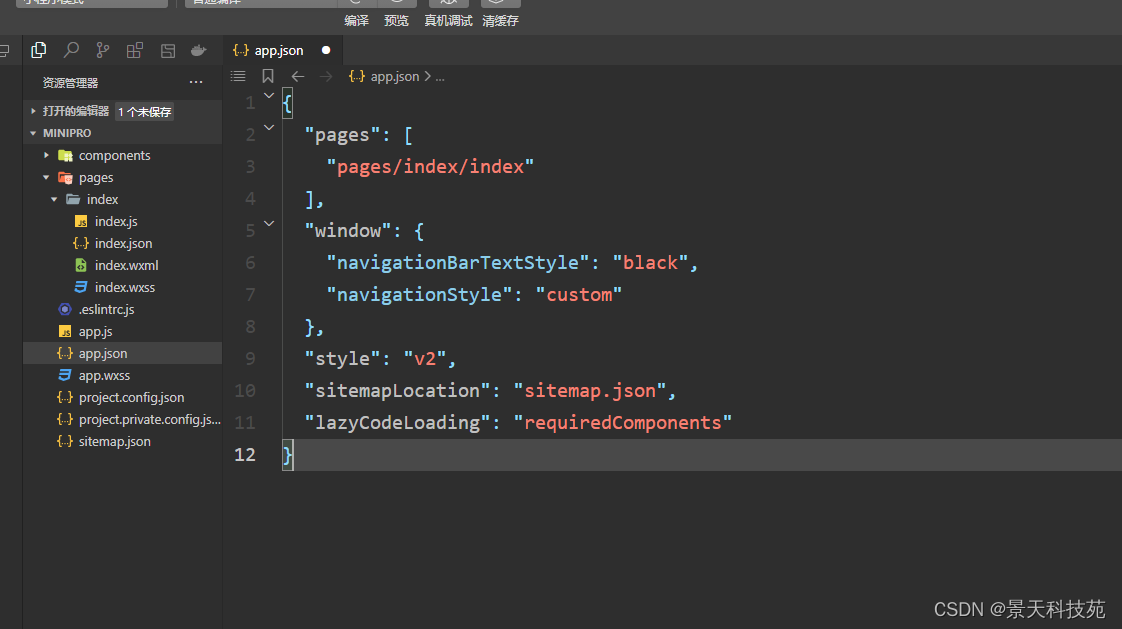
Task: Click the "requiredComponents" value on line 11
Action: [623, 423]
